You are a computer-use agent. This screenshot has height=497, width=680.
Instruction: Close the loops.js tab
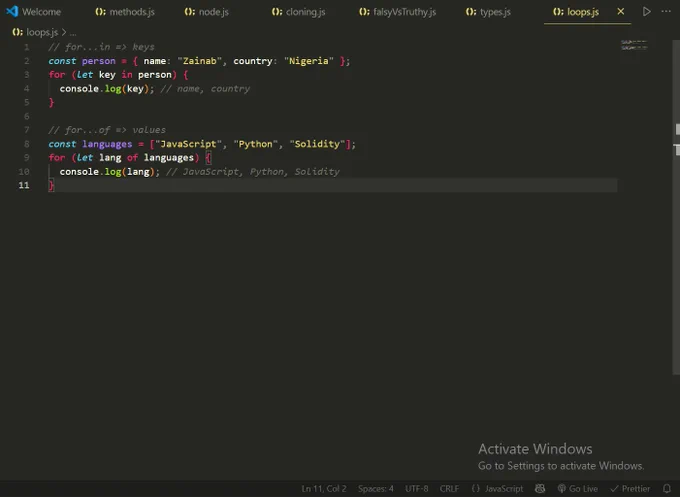pyautogui.click(x=621, y=12)
